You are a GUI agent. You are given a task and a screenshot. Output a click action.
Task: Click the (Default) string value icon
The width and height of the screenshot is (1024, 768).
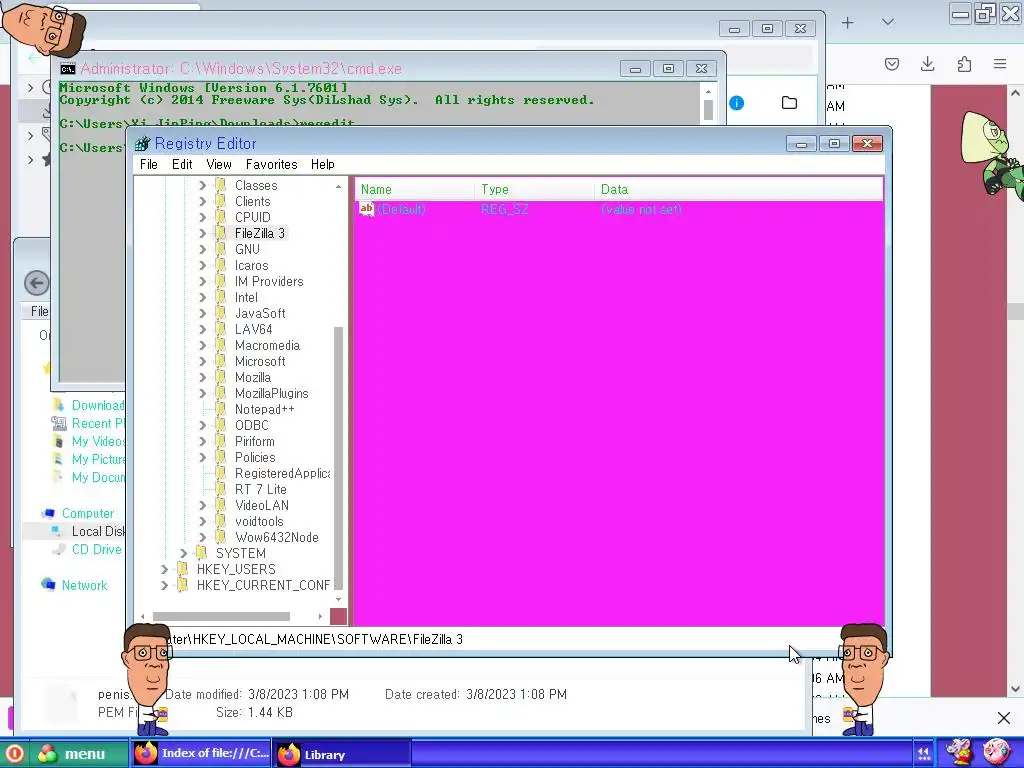coord(367,209)
